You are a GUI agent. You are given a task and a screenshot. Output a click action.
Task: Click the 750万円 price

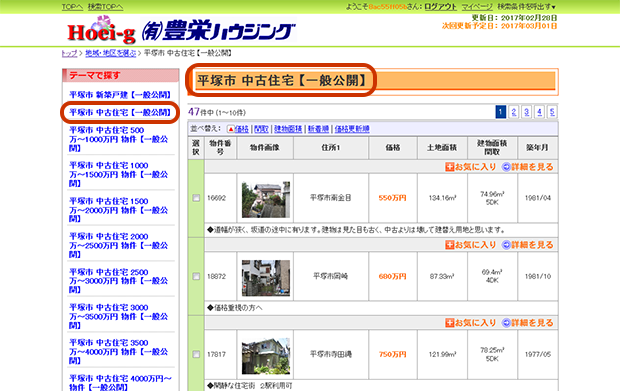pyautogui.click(x=392, y=354)
